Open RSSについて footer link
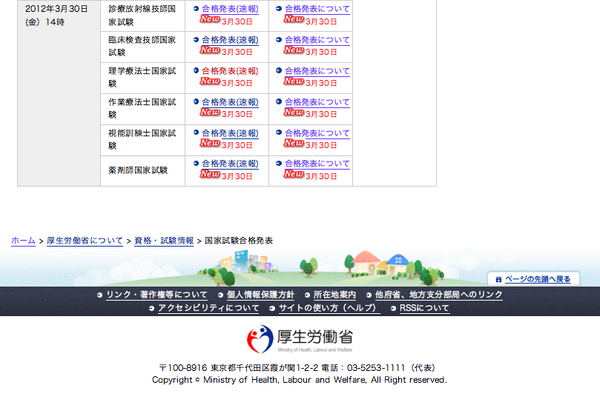Viewport: 600px width, 405px height. pyautogui.click(x=424, y=309)
